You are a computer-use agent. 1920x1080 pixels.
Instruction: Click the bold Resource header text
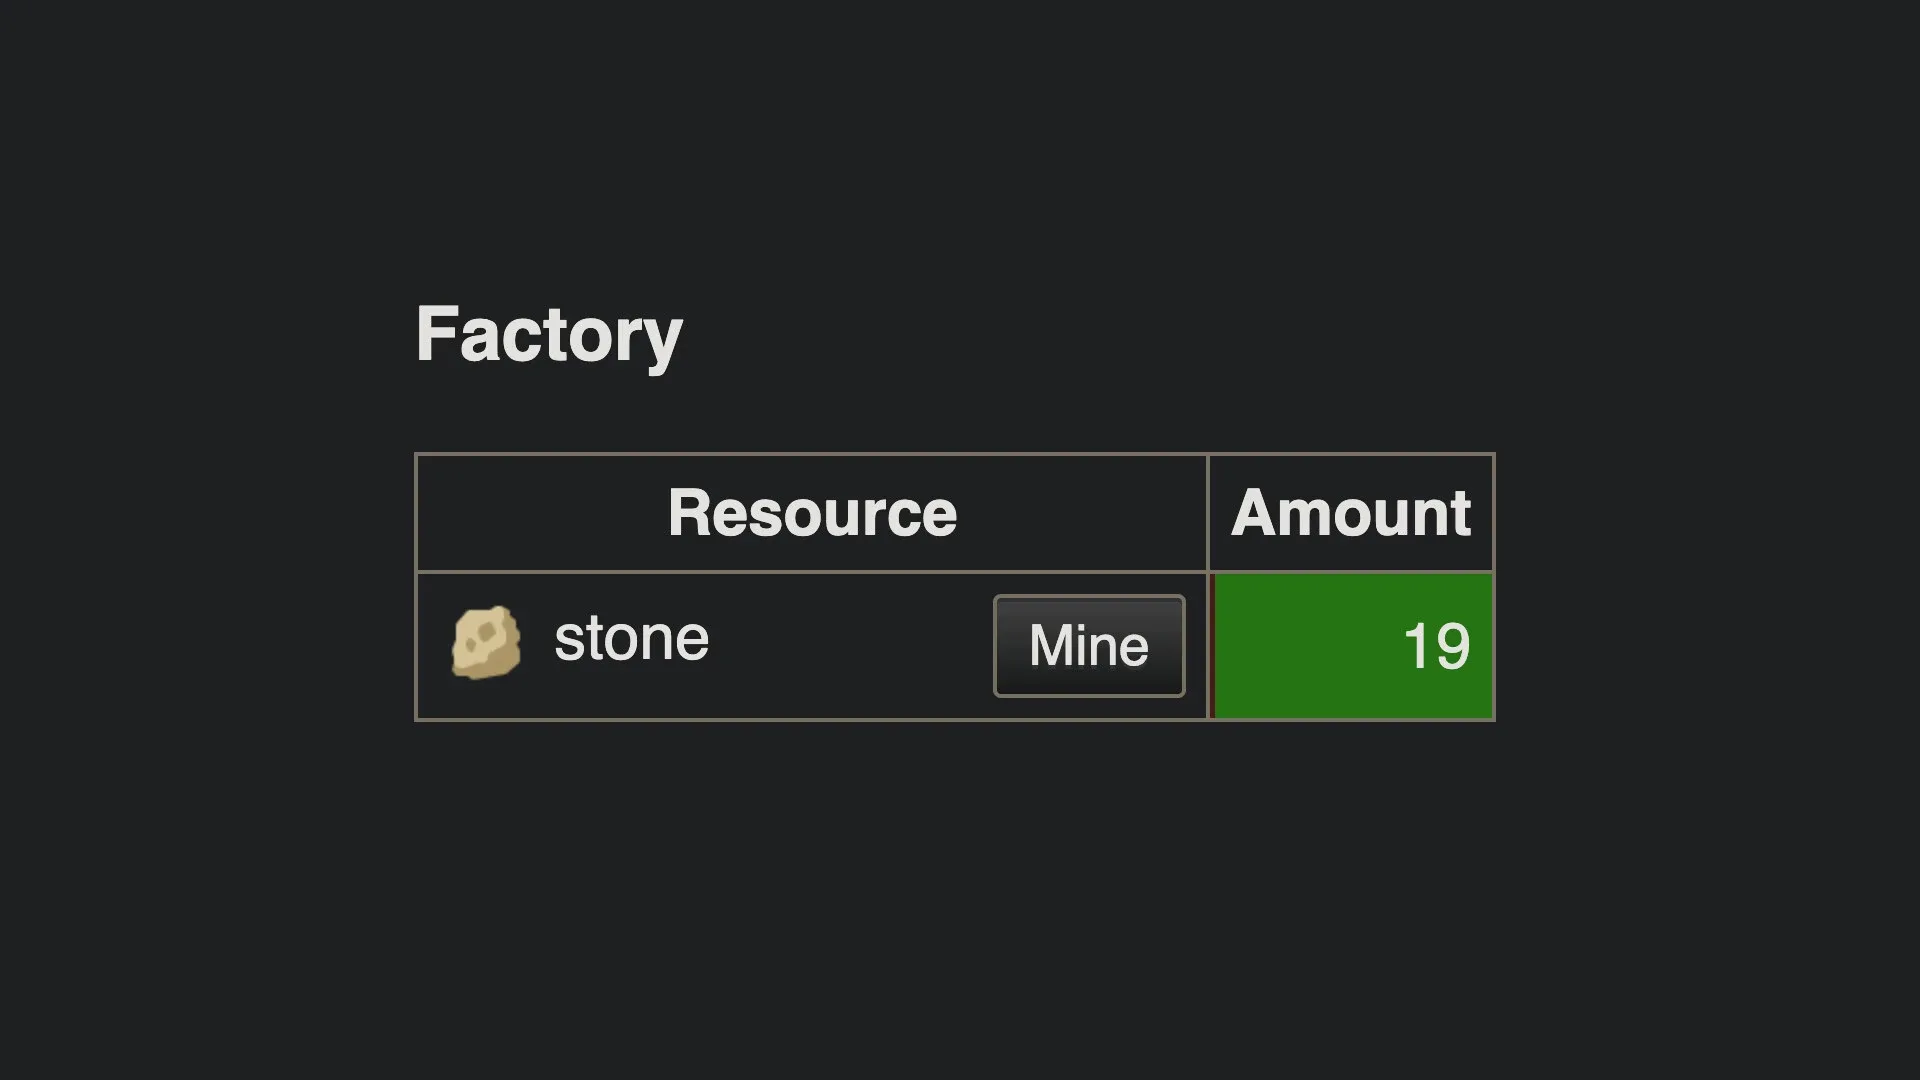811,513
